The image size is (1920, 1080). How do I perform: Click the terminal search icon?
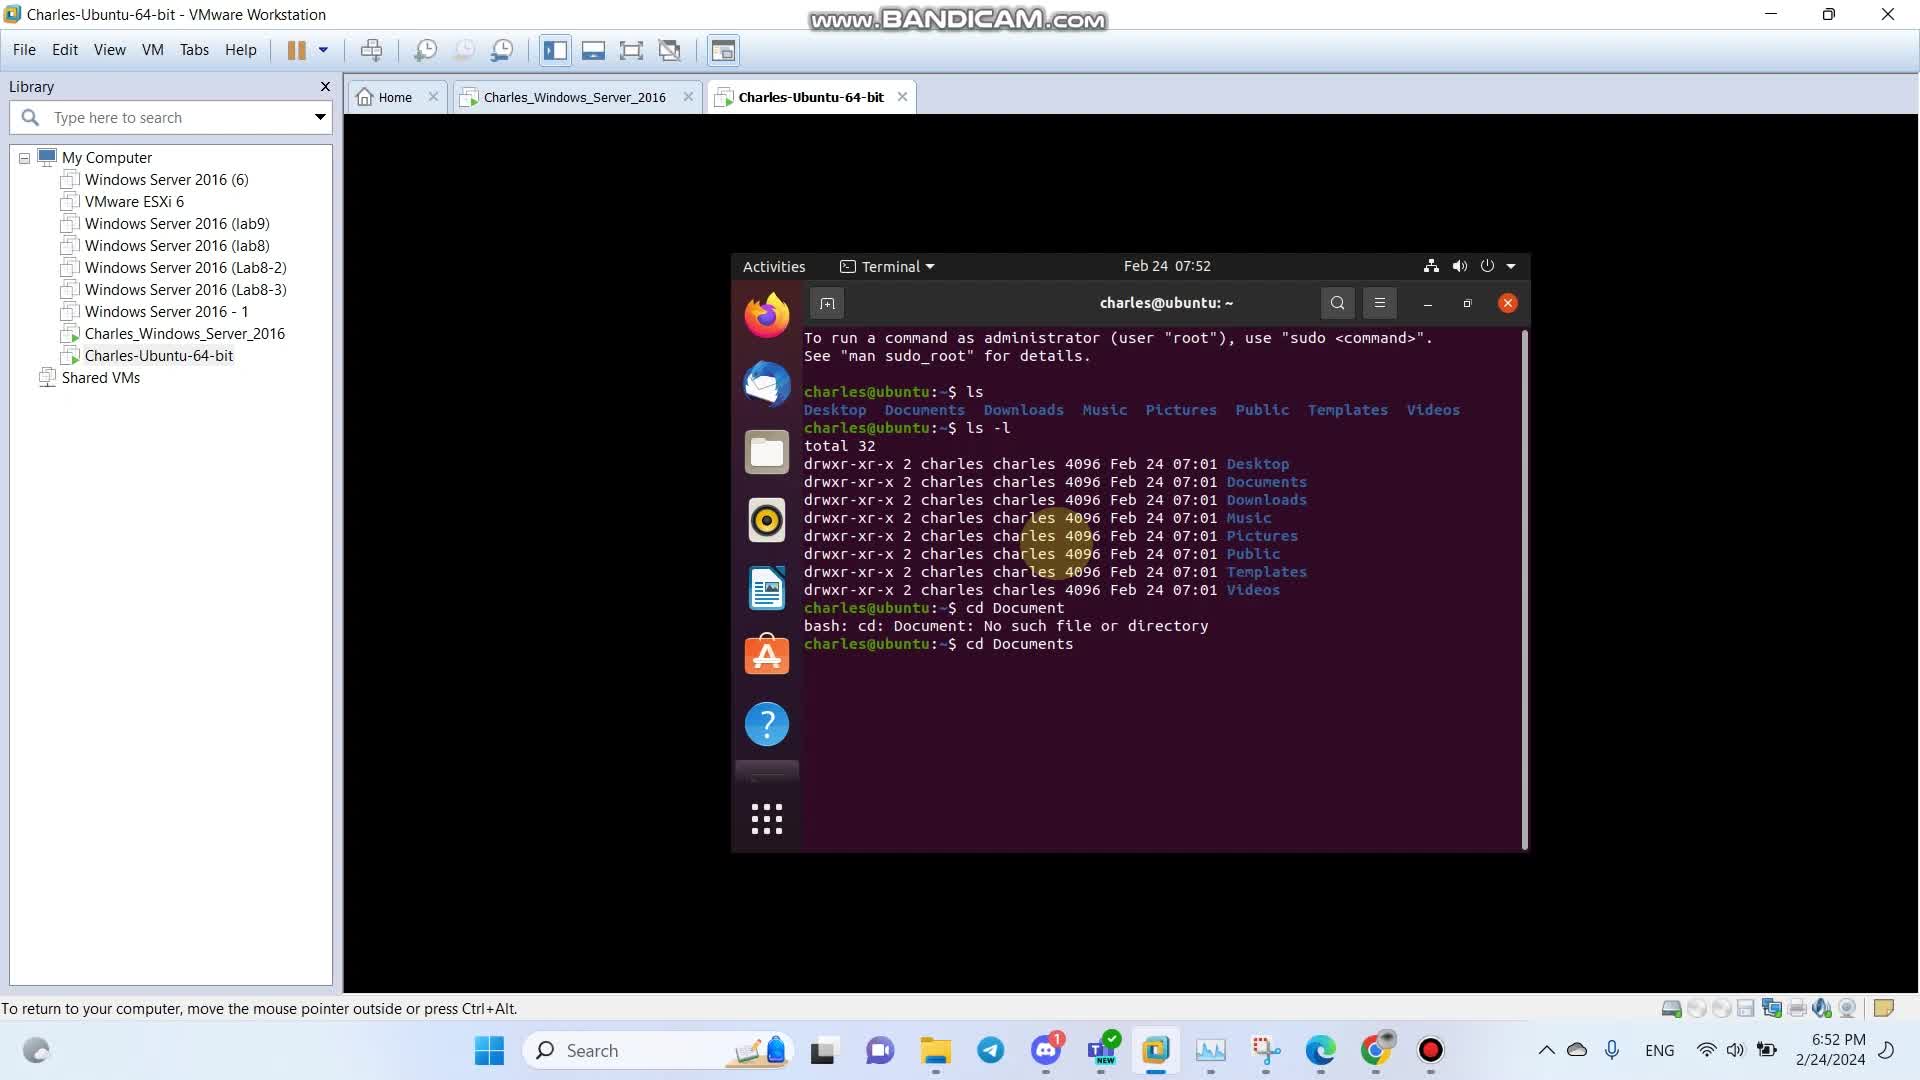click(1338, 303)
